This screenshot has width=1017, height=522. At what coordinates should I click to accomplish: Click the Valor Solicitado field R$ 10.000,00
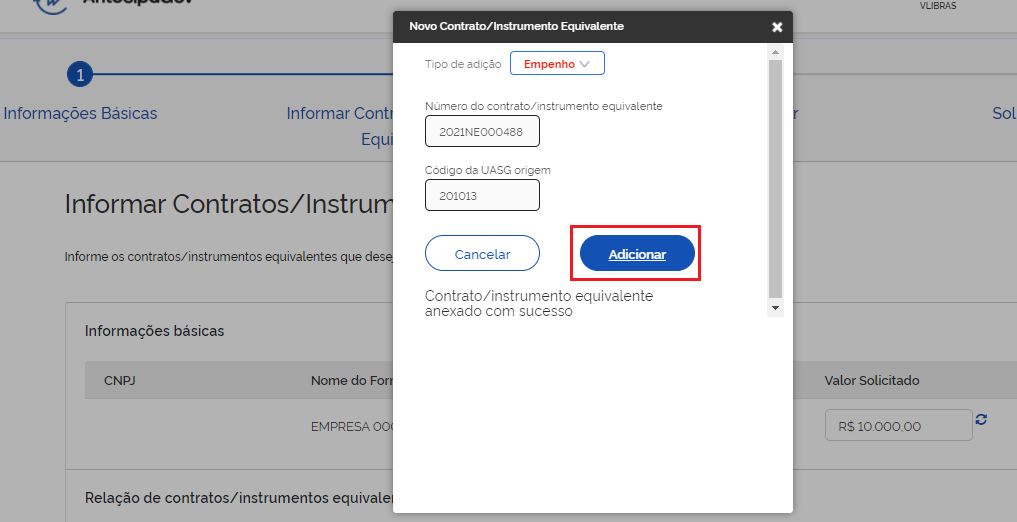click(898, 425)
